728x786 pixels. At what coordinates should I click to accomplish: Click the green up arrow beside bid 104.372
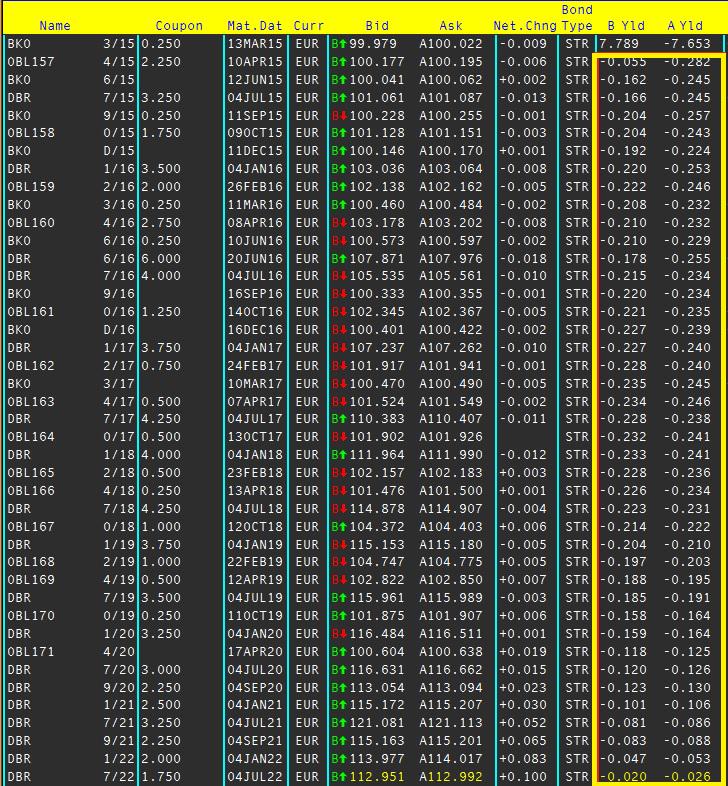[343, 527]
